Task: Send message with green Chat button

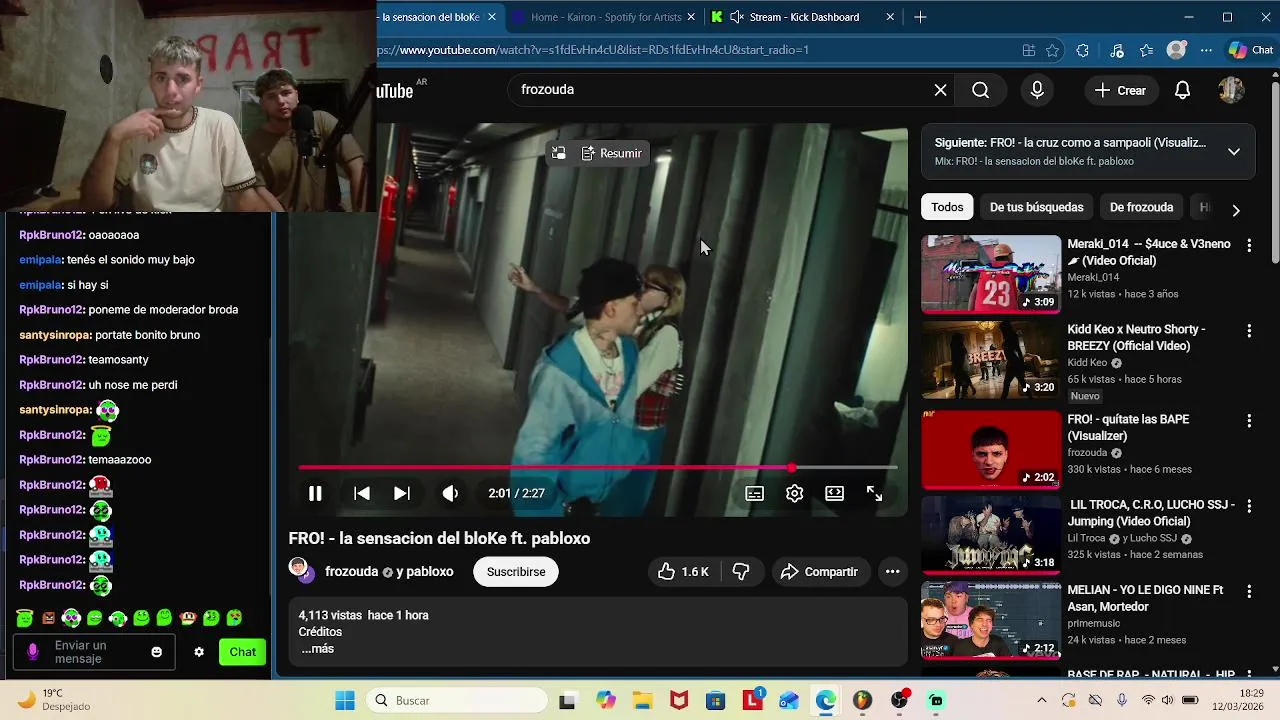Action: pyautogui.click(x=242, y=652)
